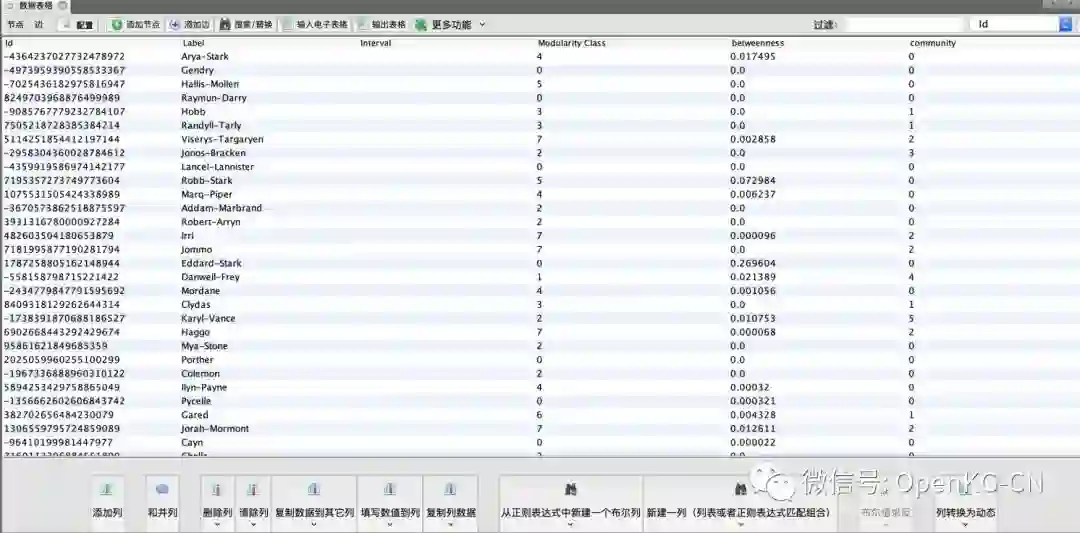Screen dimensions: 1080x533
Task: Select the Pycelle label cell
Action: click(x=196, y=401)
